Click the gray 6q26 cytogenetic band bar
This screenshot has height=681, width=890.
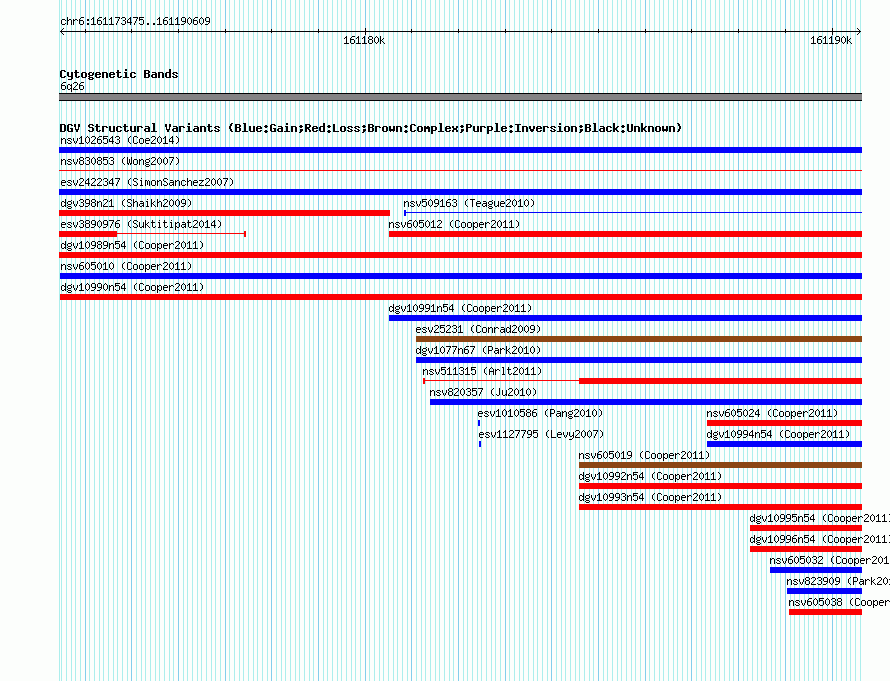click(460, 97)
